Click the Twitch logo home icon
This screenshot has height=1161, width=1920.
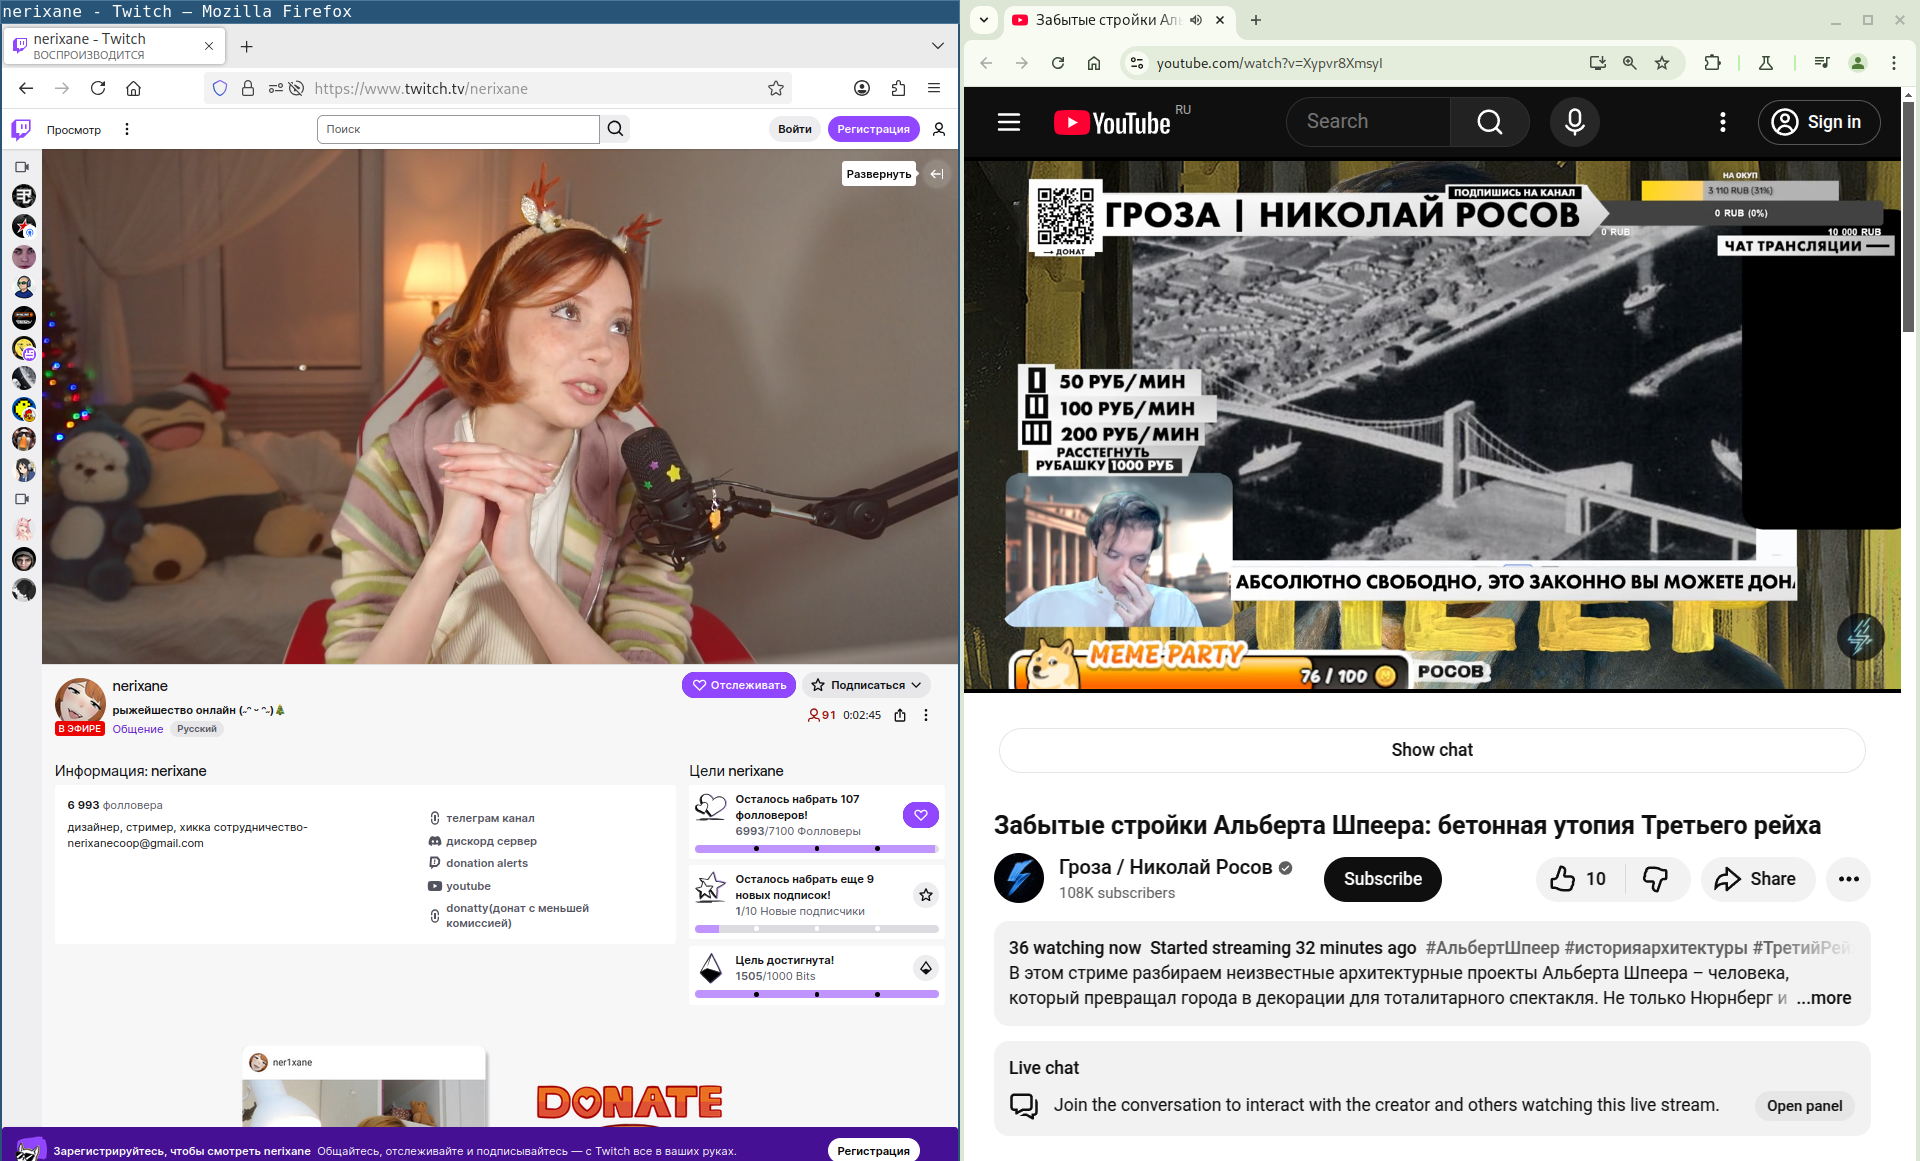[x=21, y=129]
